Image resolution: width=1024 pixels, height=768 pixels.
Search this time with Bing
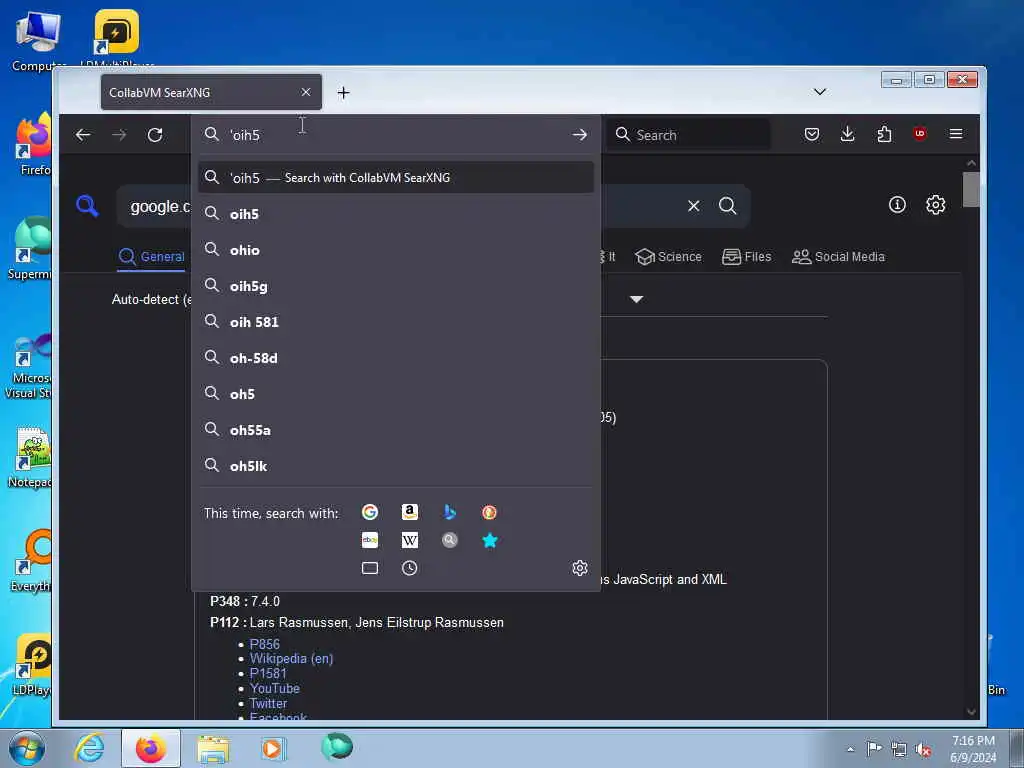(449, 513)
